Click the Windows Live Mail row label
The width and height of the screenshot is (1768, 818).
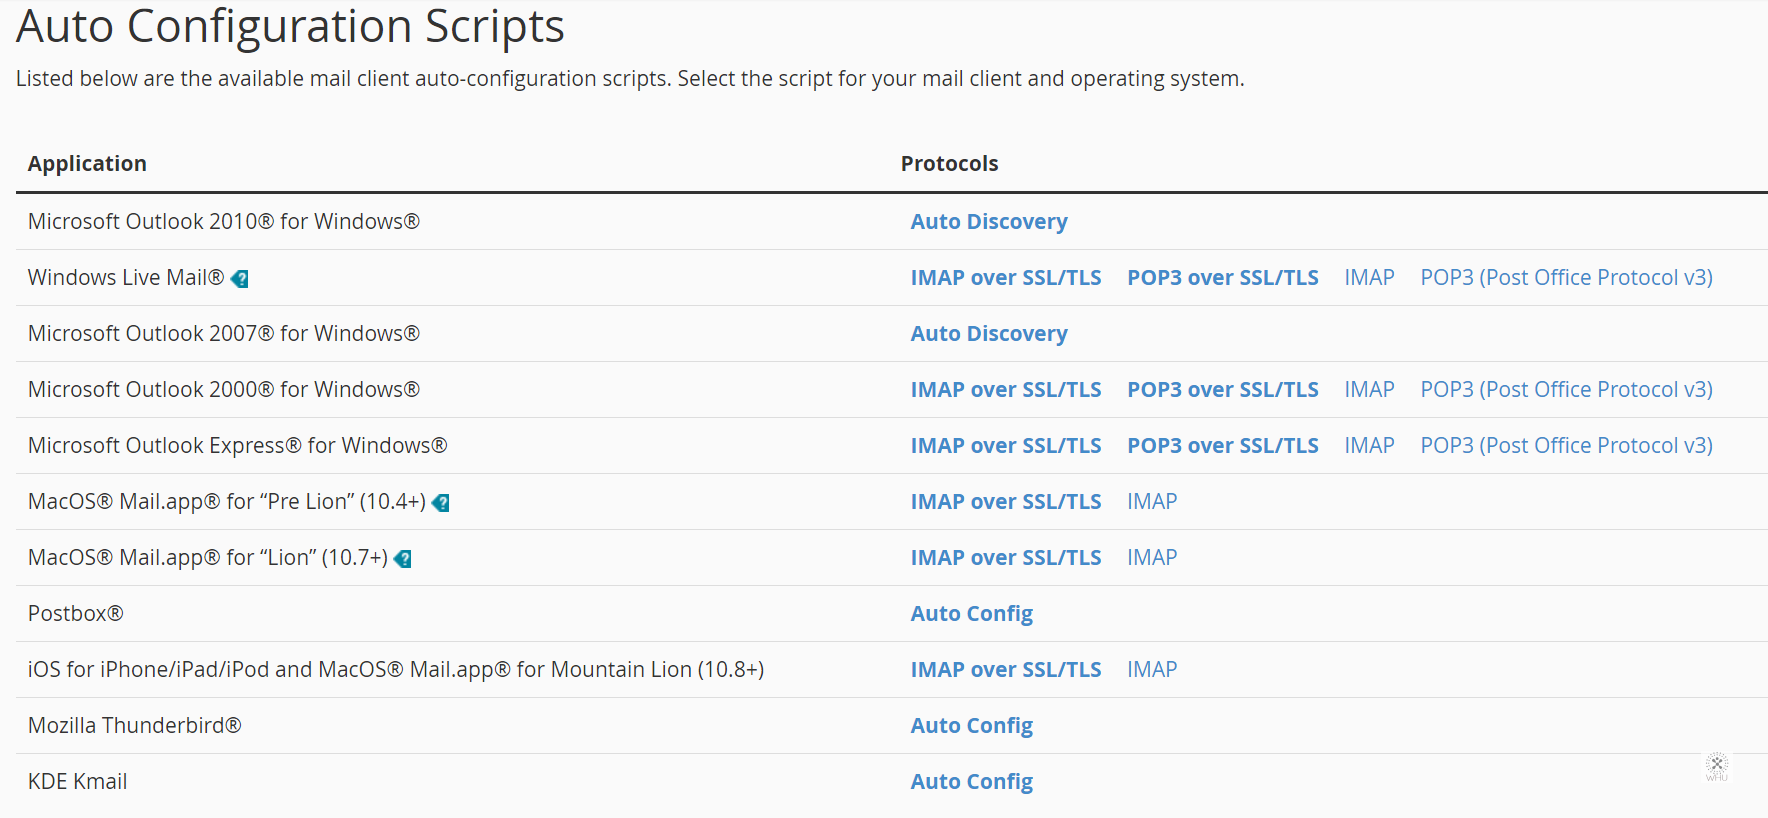pyautogui.click(x=126, y=278)
